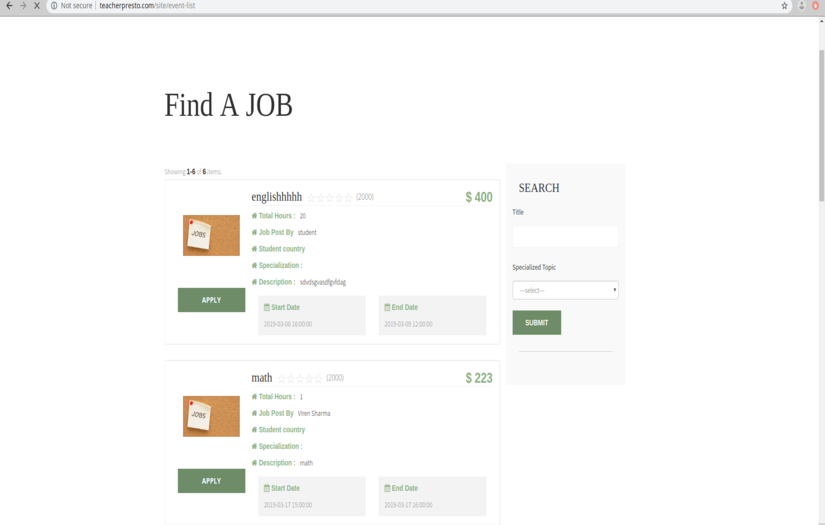This screenshot has height=525, width=825.
Task: Stop page loading with X button
Action: point(37,5)
